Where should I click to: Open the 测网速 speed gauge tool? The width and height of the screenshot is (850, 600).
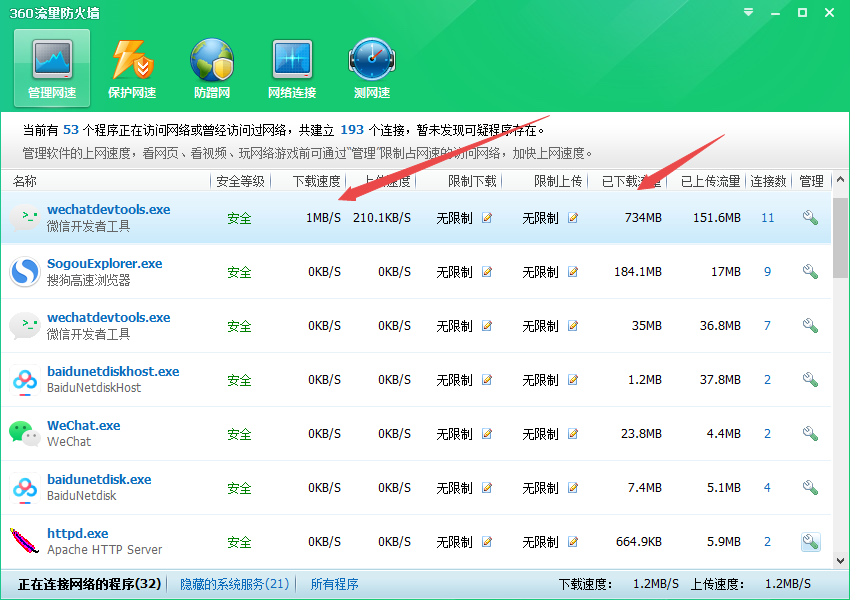(x=372, y=68)
